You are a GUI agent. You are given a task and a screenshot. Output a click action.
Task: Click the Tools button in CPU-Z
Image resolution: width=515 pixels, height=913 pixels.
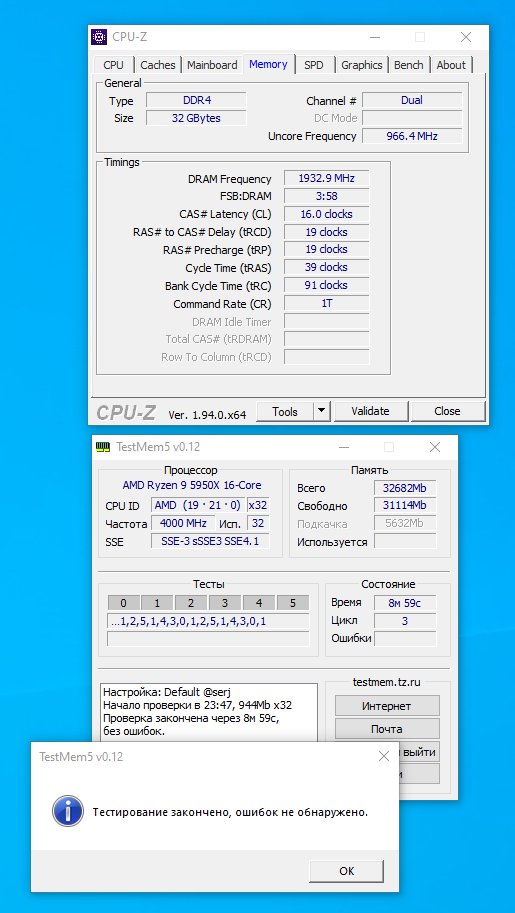[285, 412]
